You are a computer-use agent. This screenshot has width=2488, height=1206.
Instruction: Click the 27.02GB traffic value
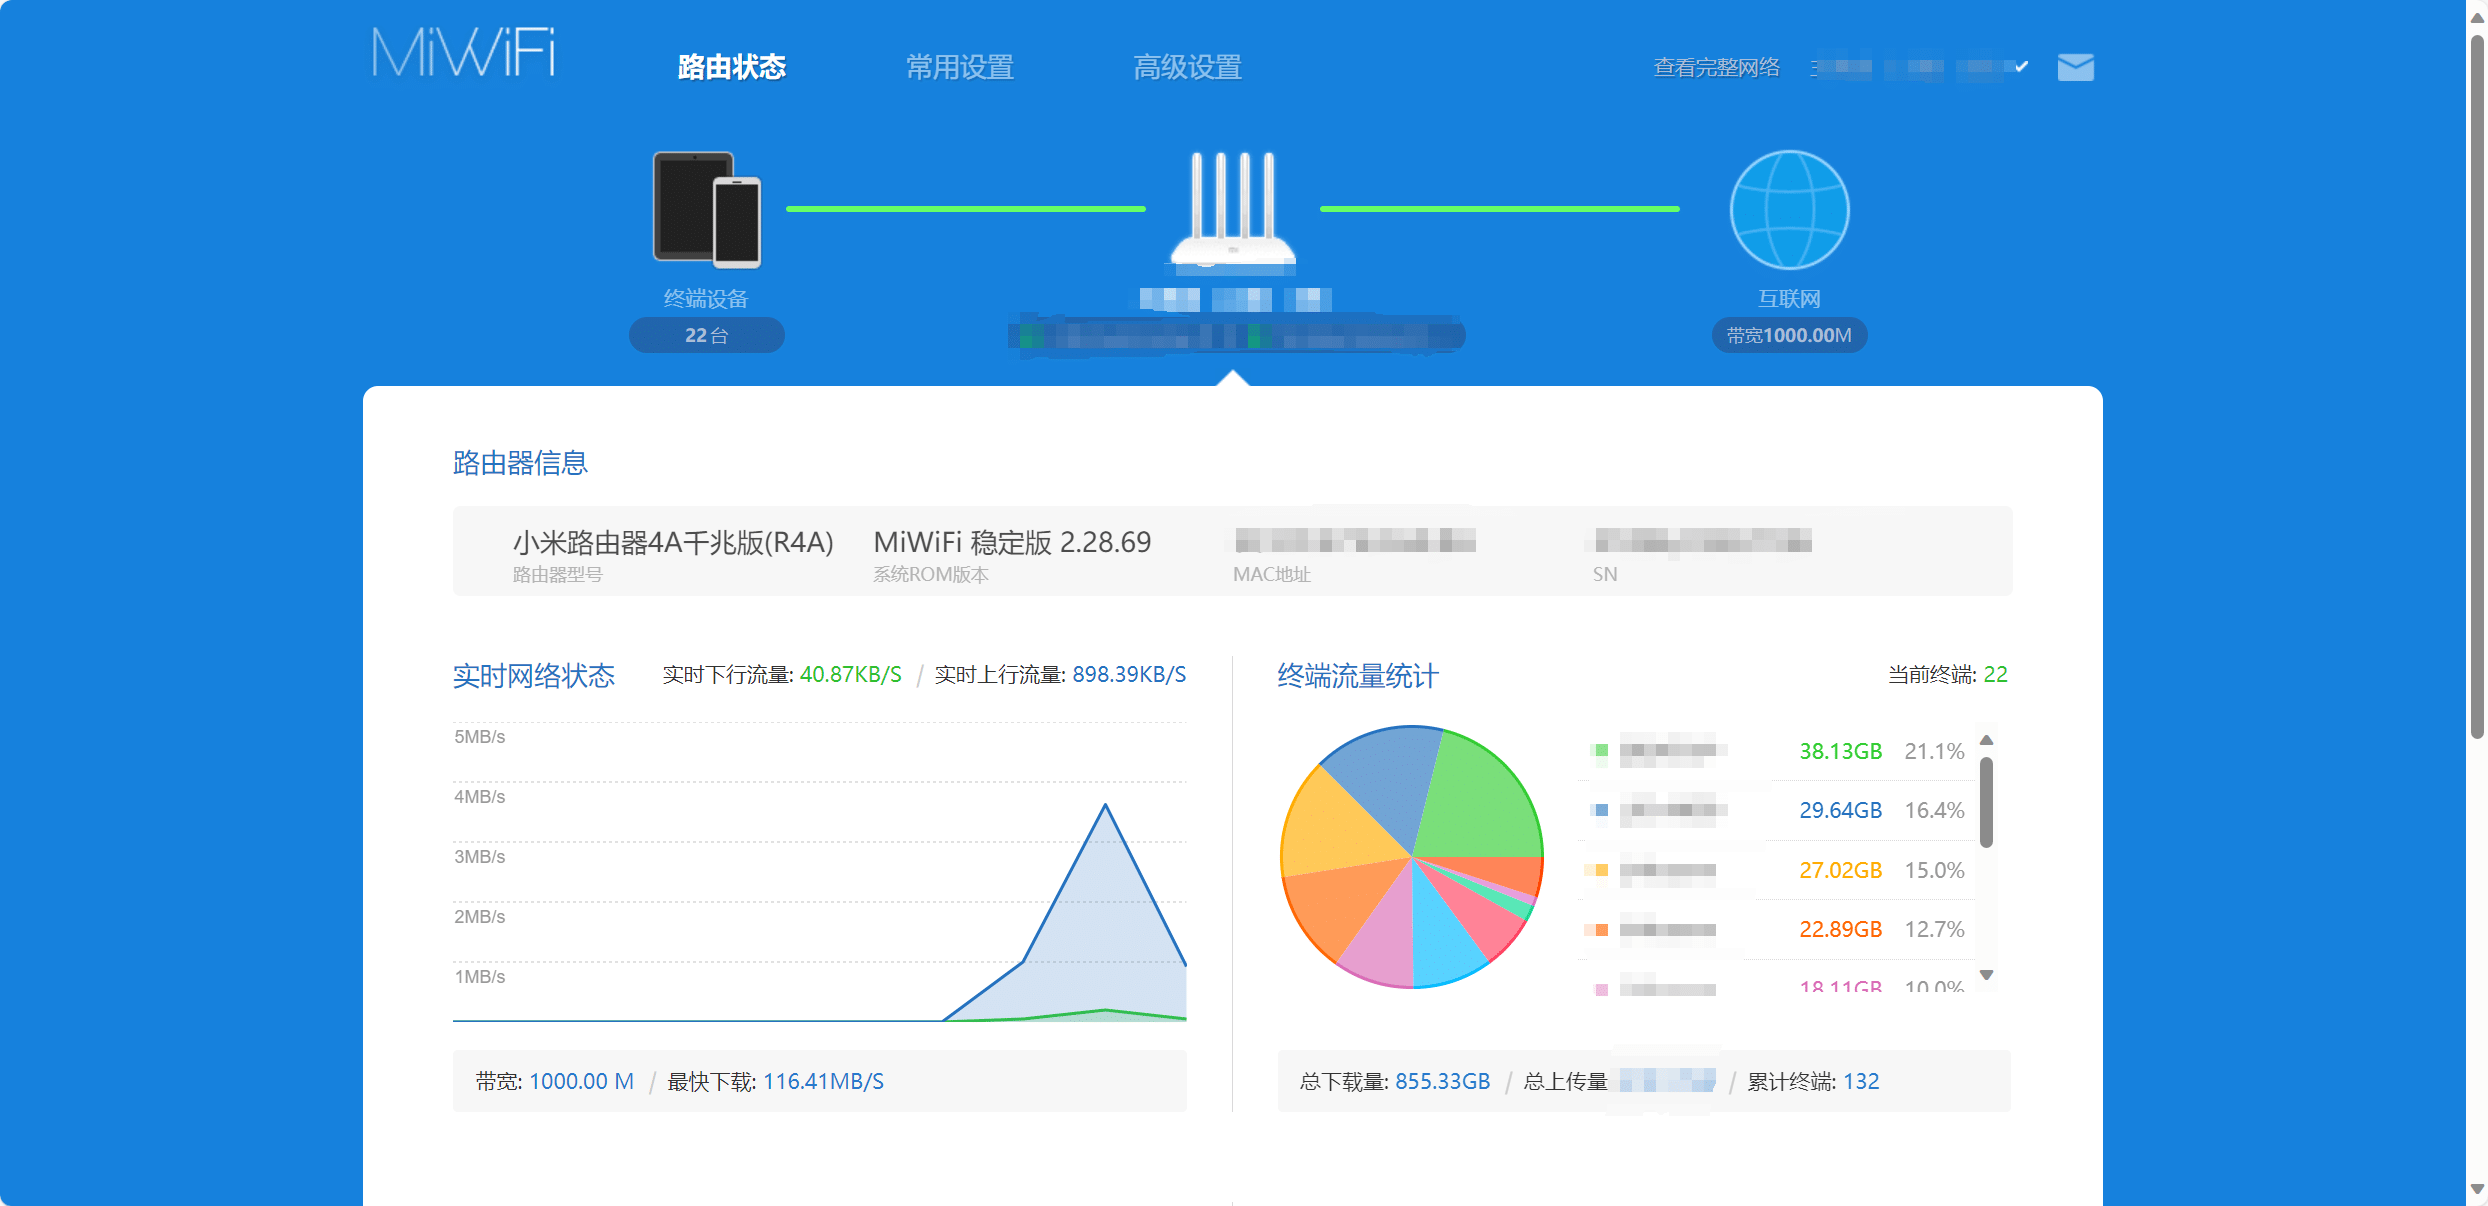tap(1840, 870)
